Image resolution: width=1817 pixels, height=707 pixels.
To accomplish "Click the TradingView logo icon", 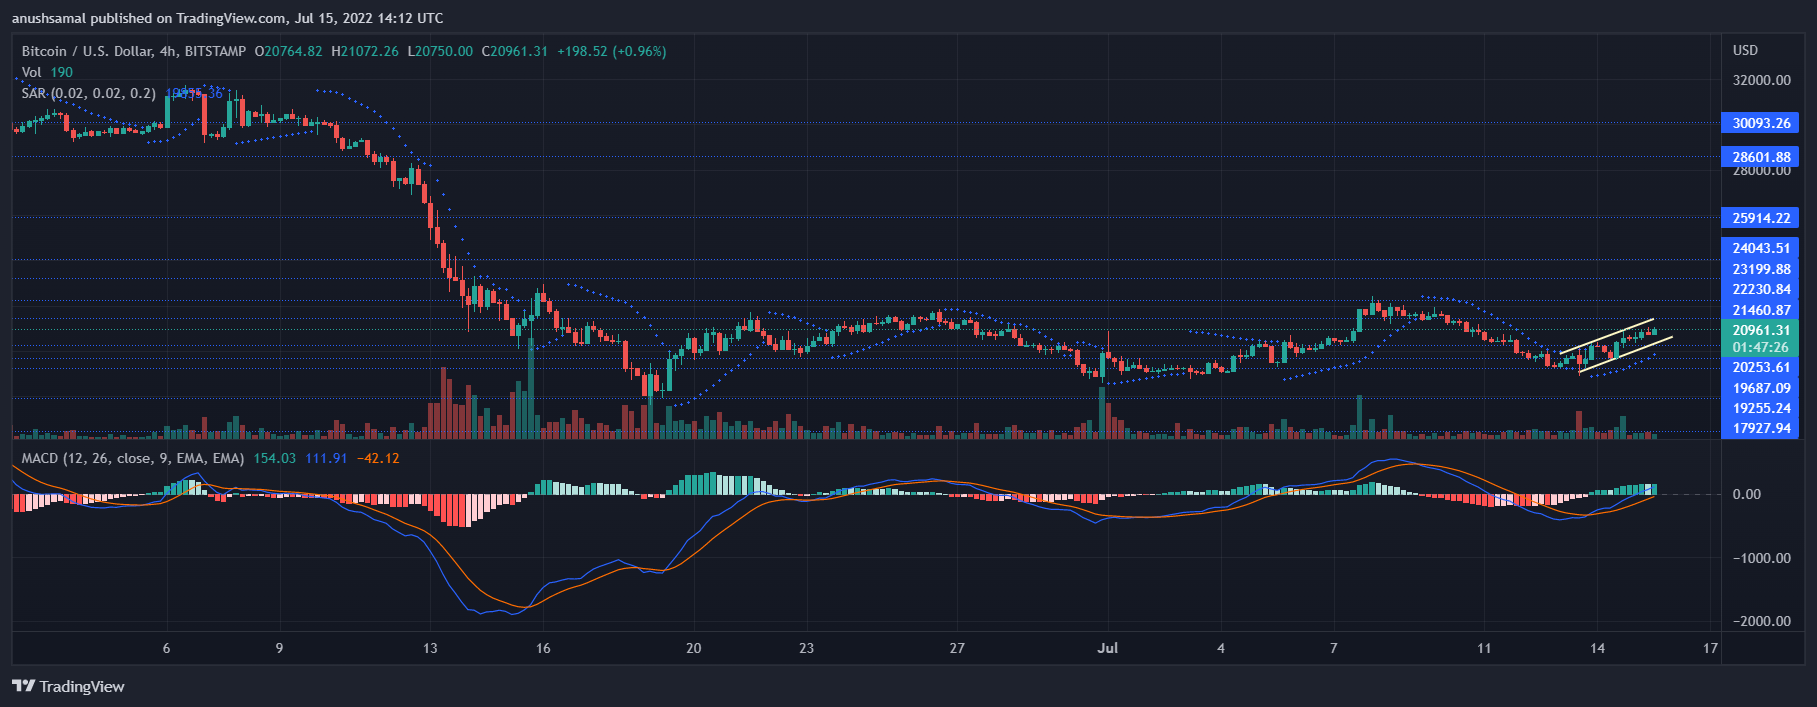I will pyautogui.click(x=23, y=686).
